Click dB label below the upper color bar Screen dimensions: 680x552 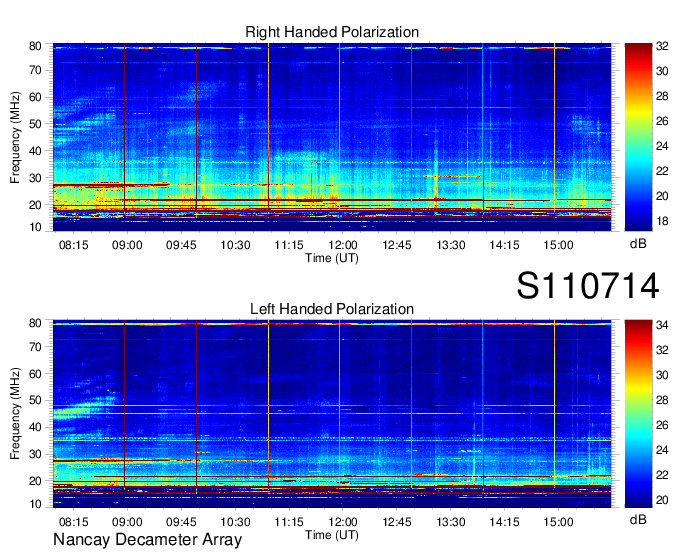pyautogui.click(x=638, y=244)
